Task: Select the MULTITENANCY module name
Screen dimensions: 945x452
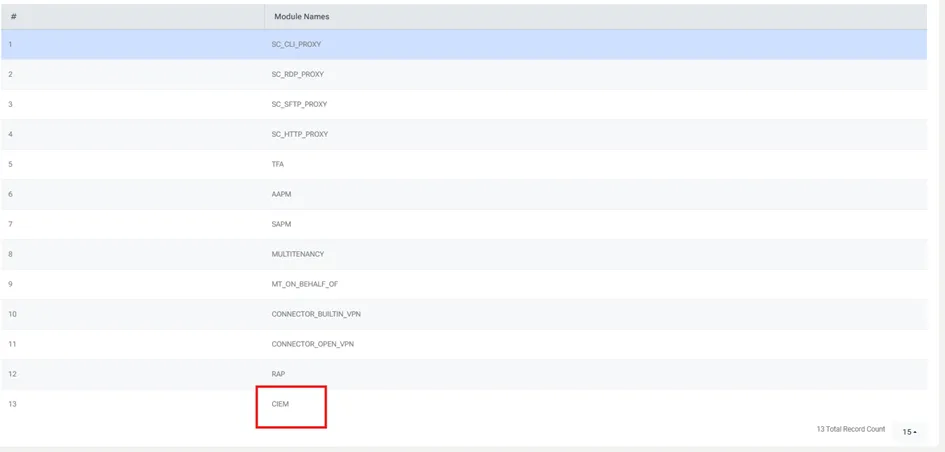Action: tap(298, 254)
